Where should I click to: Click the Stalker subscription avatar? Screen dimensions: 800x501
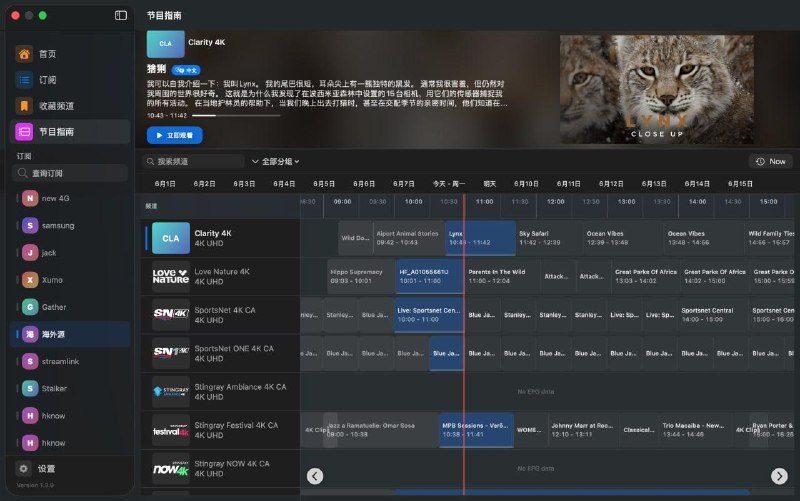click(x=30, y=388)
